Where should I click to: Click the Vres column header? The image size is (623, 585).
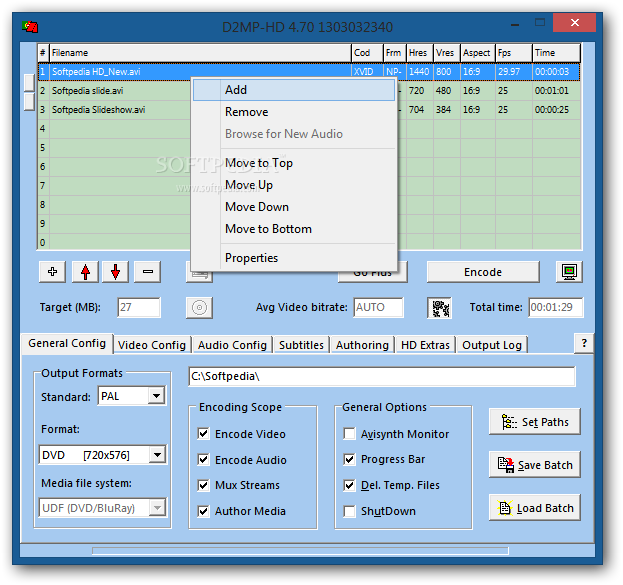pyautogui.click(x=447, y=53)
